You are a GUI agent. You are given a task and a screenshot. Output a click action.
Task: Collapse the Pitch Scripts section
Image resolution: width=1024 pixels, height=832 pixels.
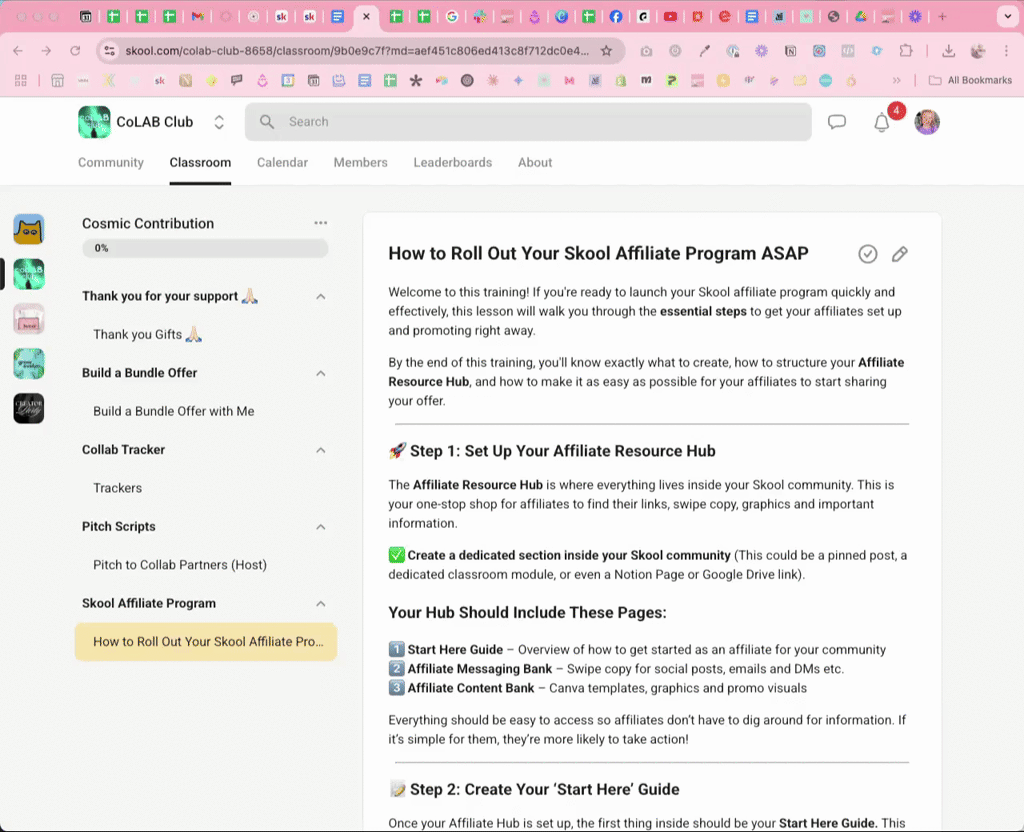tap(321, 527)
